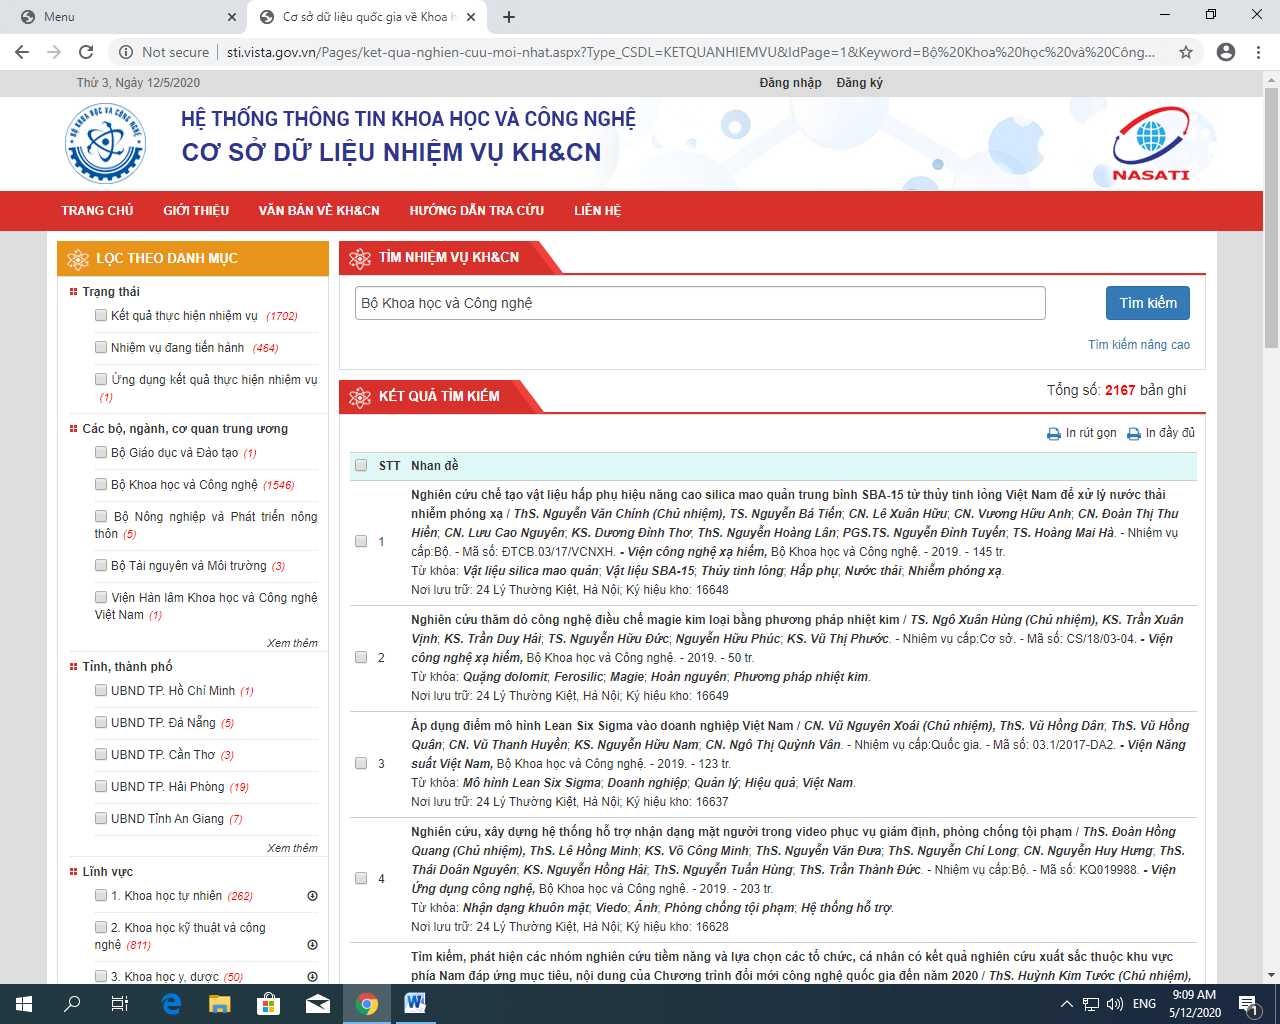This screenshot has height=1024, width=1280.
Task: Click the 'In rút gọn' printer icon
Action: click(x=1053, y=434)
